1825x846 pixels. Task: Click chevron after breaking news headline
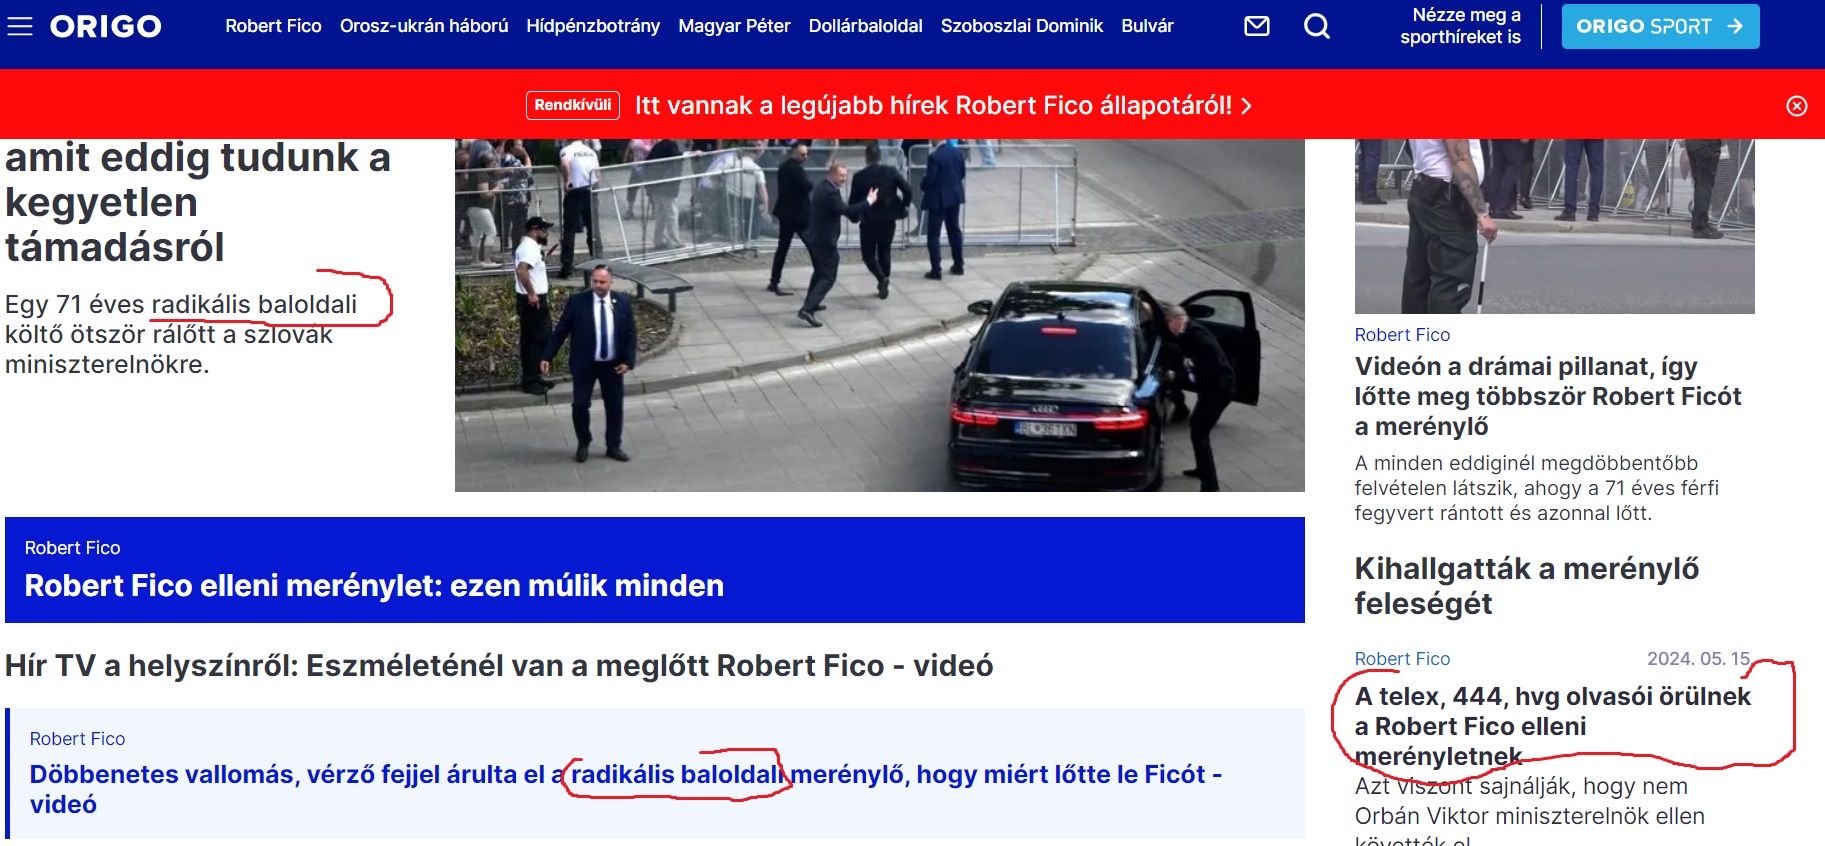coord(1246,106)
